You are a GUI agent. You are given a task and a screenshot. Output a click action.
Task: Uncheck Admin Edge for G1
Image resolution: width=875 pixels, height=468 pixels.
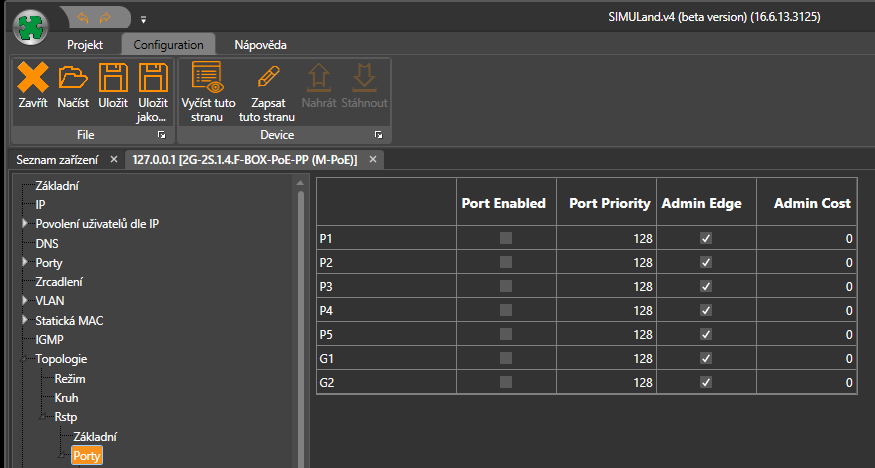point(706,358)
